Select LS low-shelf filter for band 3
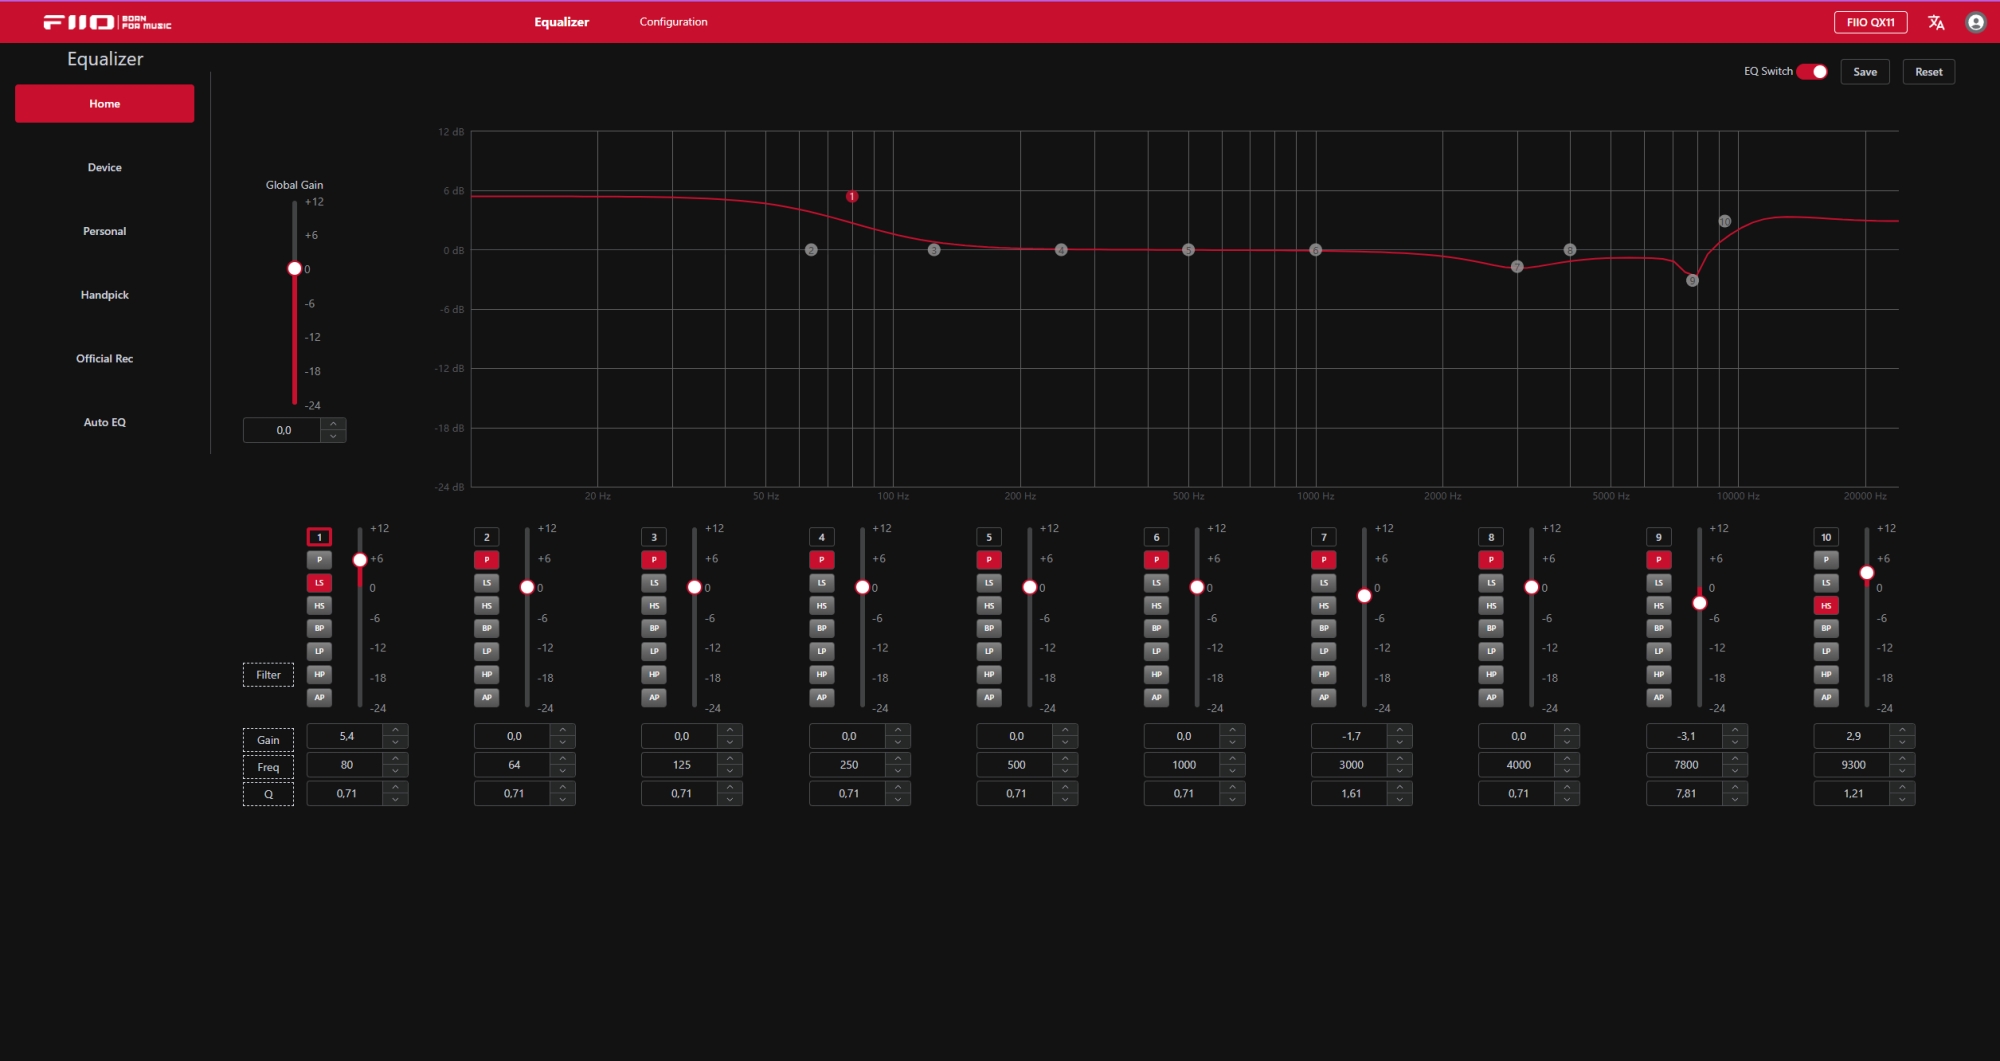The image size is (2000, 1061). 654,583
